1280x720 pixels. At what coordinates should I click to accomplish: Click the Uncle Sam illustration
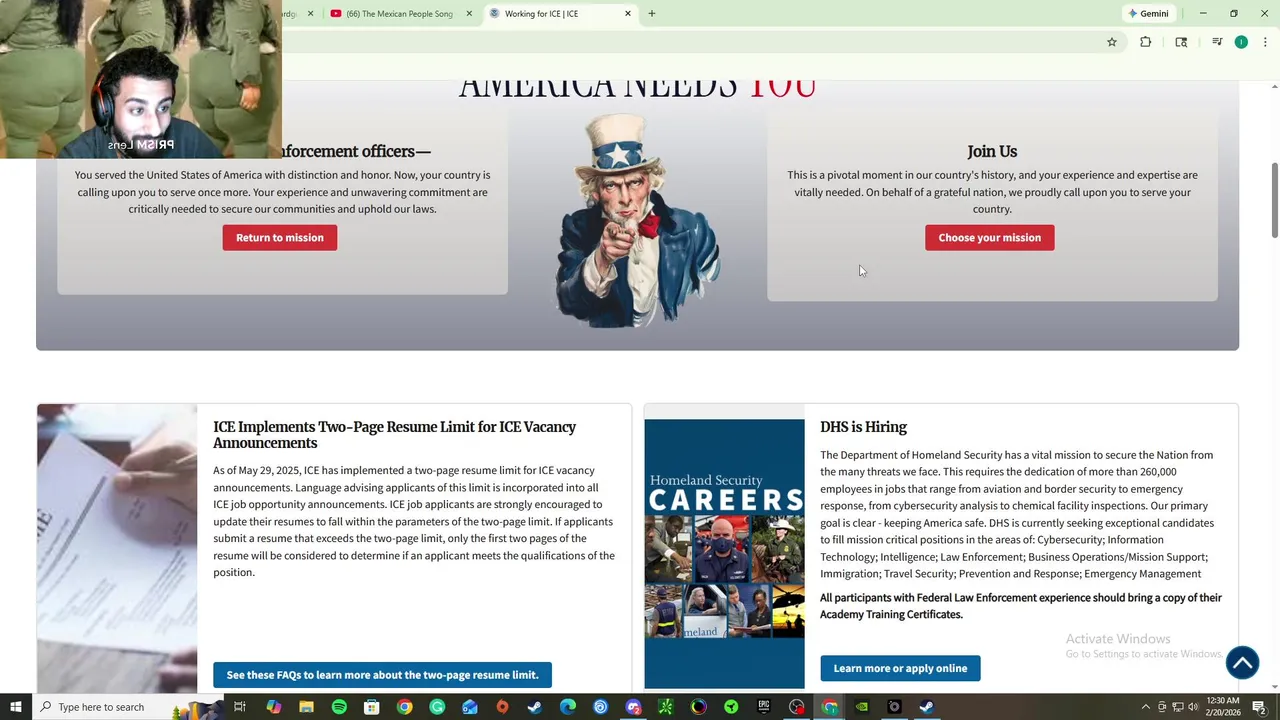pos(637,220)
